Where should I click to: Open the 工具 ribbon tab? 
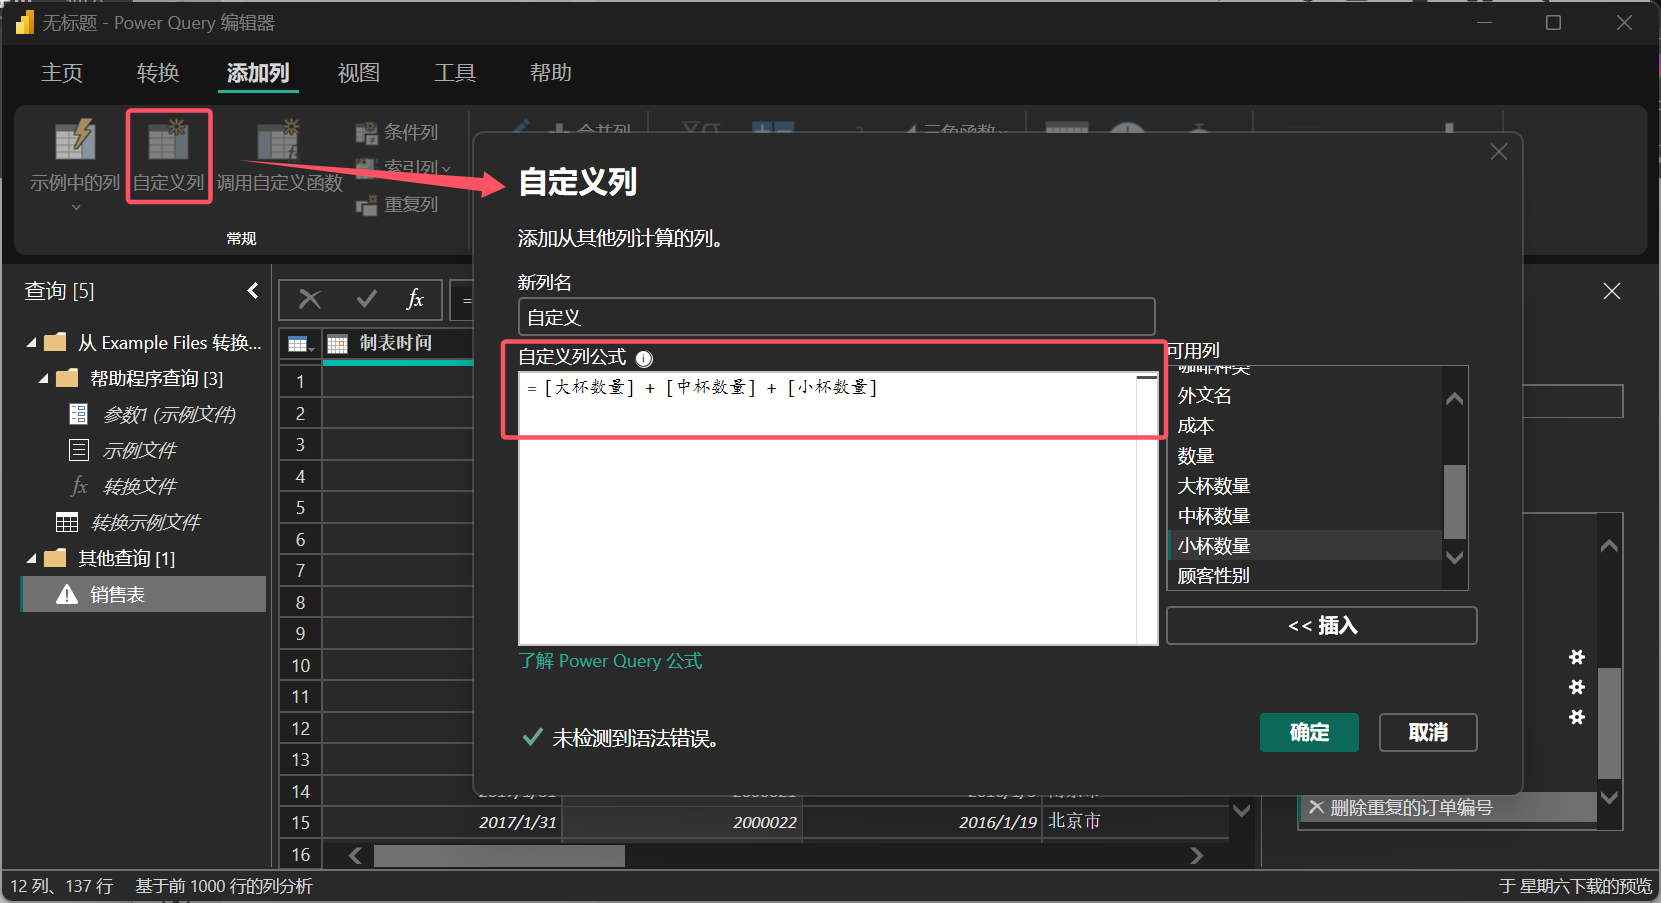[455, 72]
